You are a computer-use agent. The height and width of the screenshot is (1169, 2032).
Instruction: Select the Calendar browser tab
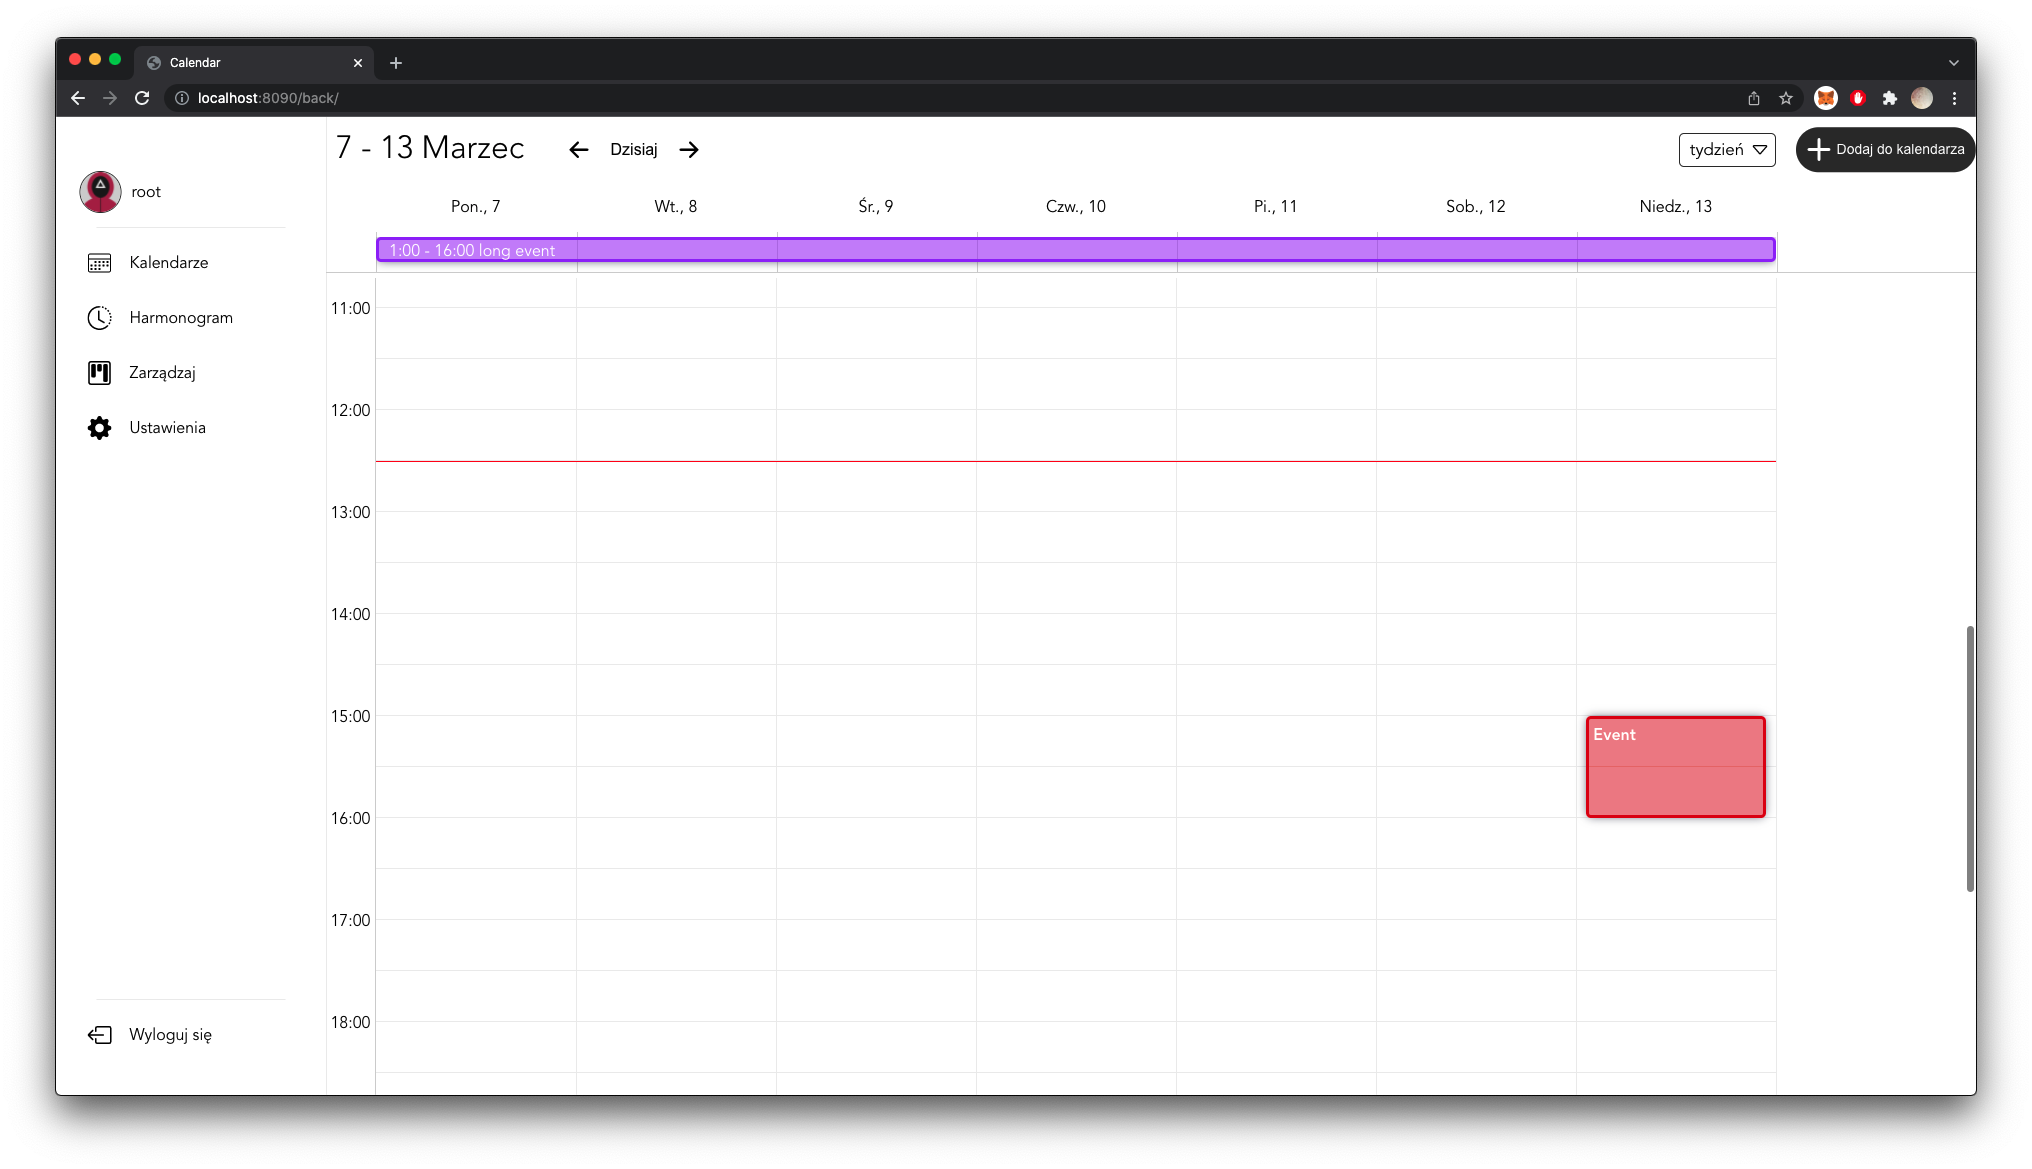(x=254, y=63)
